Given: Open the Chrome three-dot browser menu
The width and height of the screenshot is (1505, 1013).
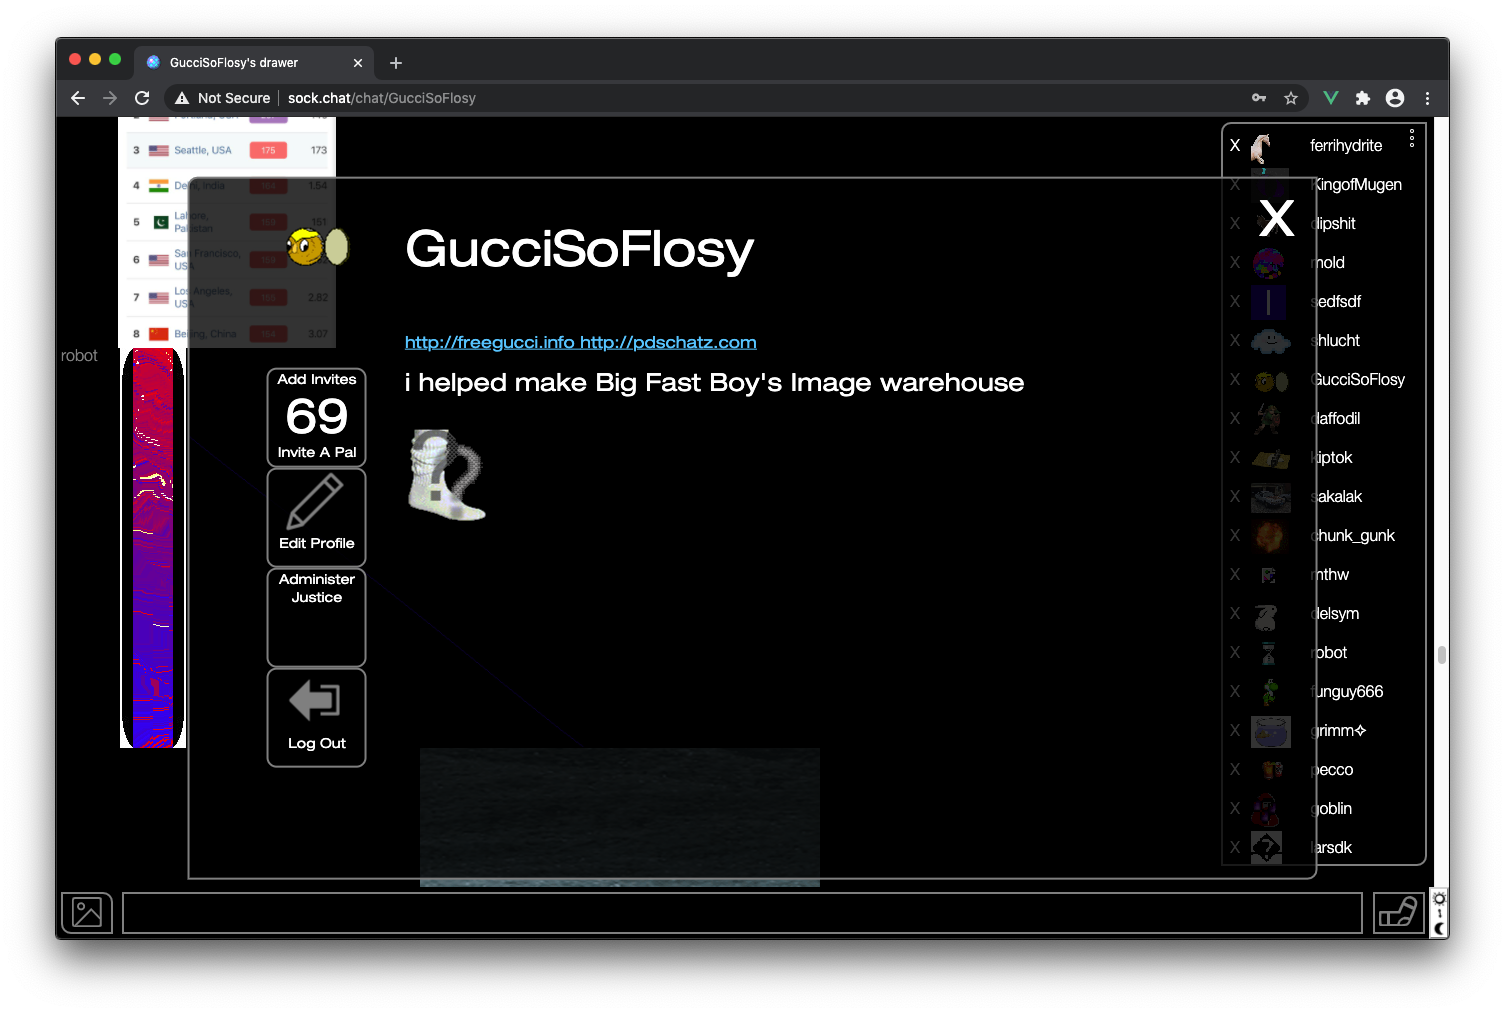Looking at the screenshot, I should pyautogui.click(x=1427, y=98).
